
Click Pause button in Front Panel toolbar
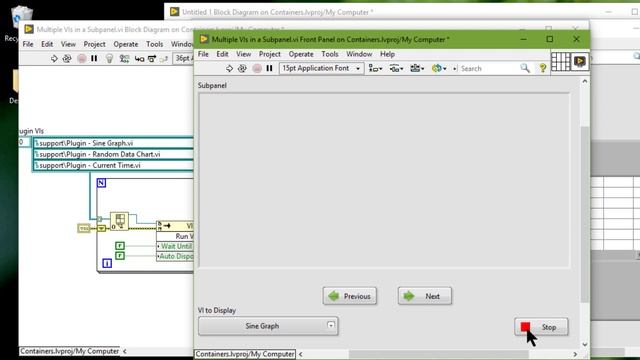click(269, 69)
